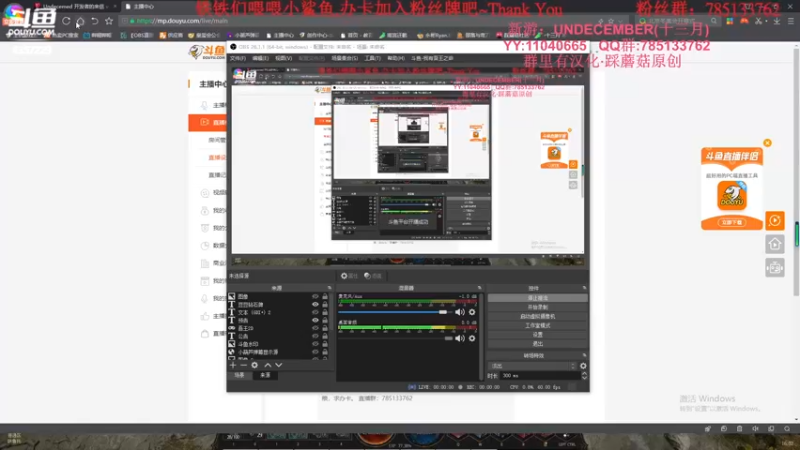Switch to 场景 tab at bottom of sources
This screenshot has width=800, height=450.
(240, 375)
